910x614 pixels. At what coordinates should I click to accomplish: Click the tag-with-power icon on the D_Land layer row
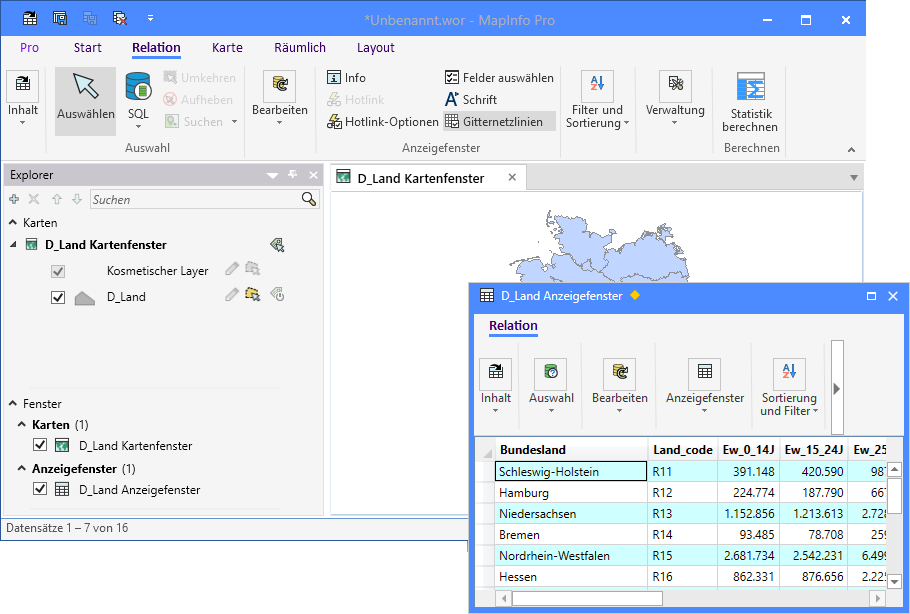(277, 295)
